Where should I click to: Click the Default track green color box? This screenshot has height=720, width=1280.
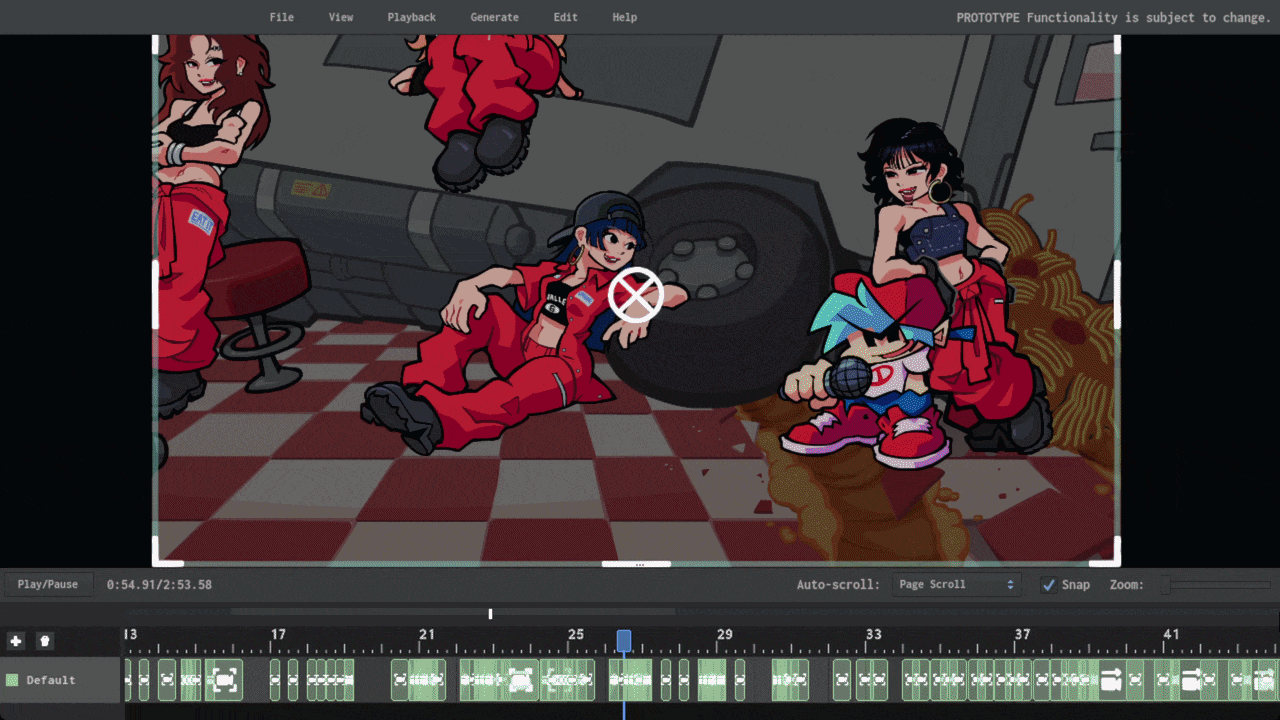pyautogui.click(x=12, y=680)
